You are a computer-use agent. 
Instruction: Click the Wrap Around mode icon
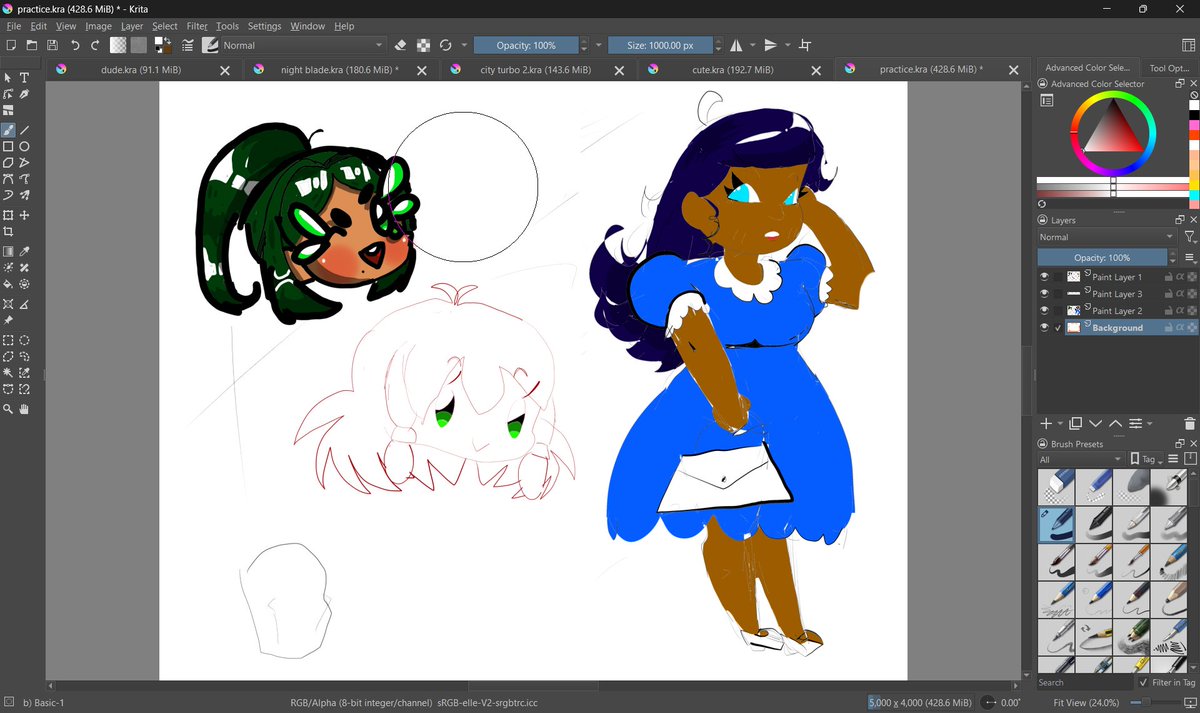[x=805, y=45]
